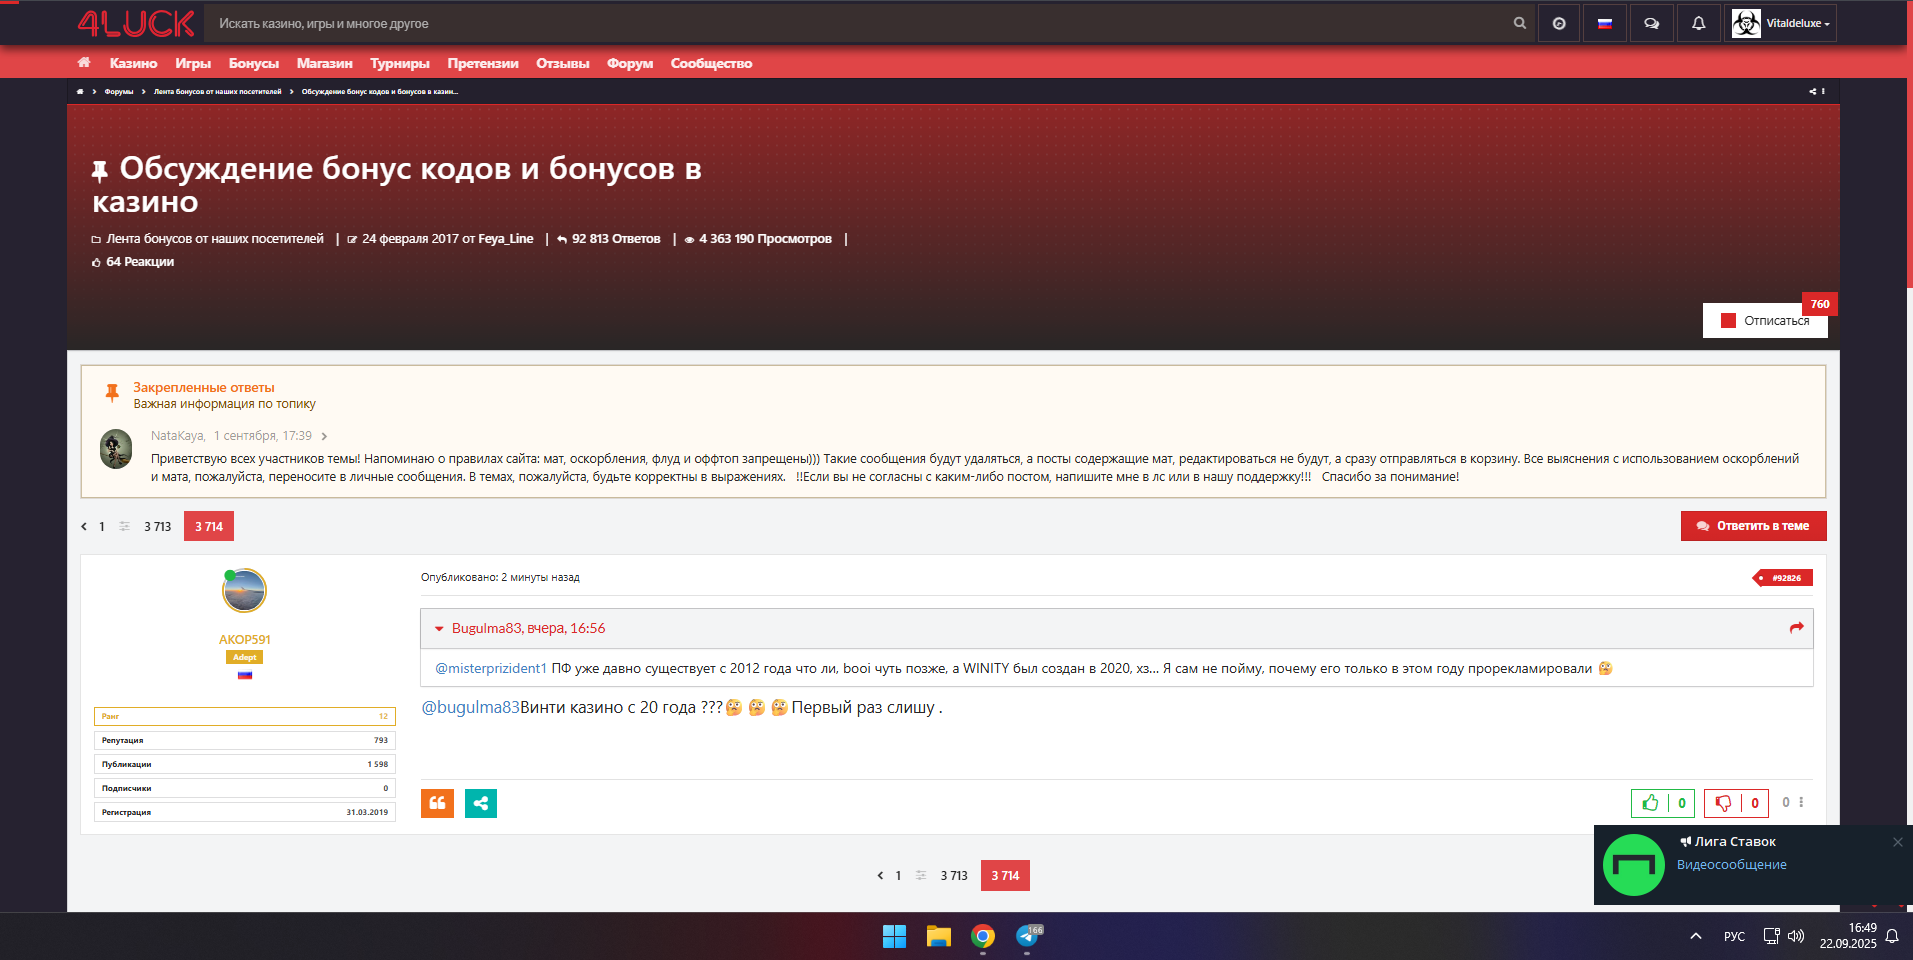Open the post options three-dots menu
The height and width of the screenshot is (960, 1913).
1801,802
